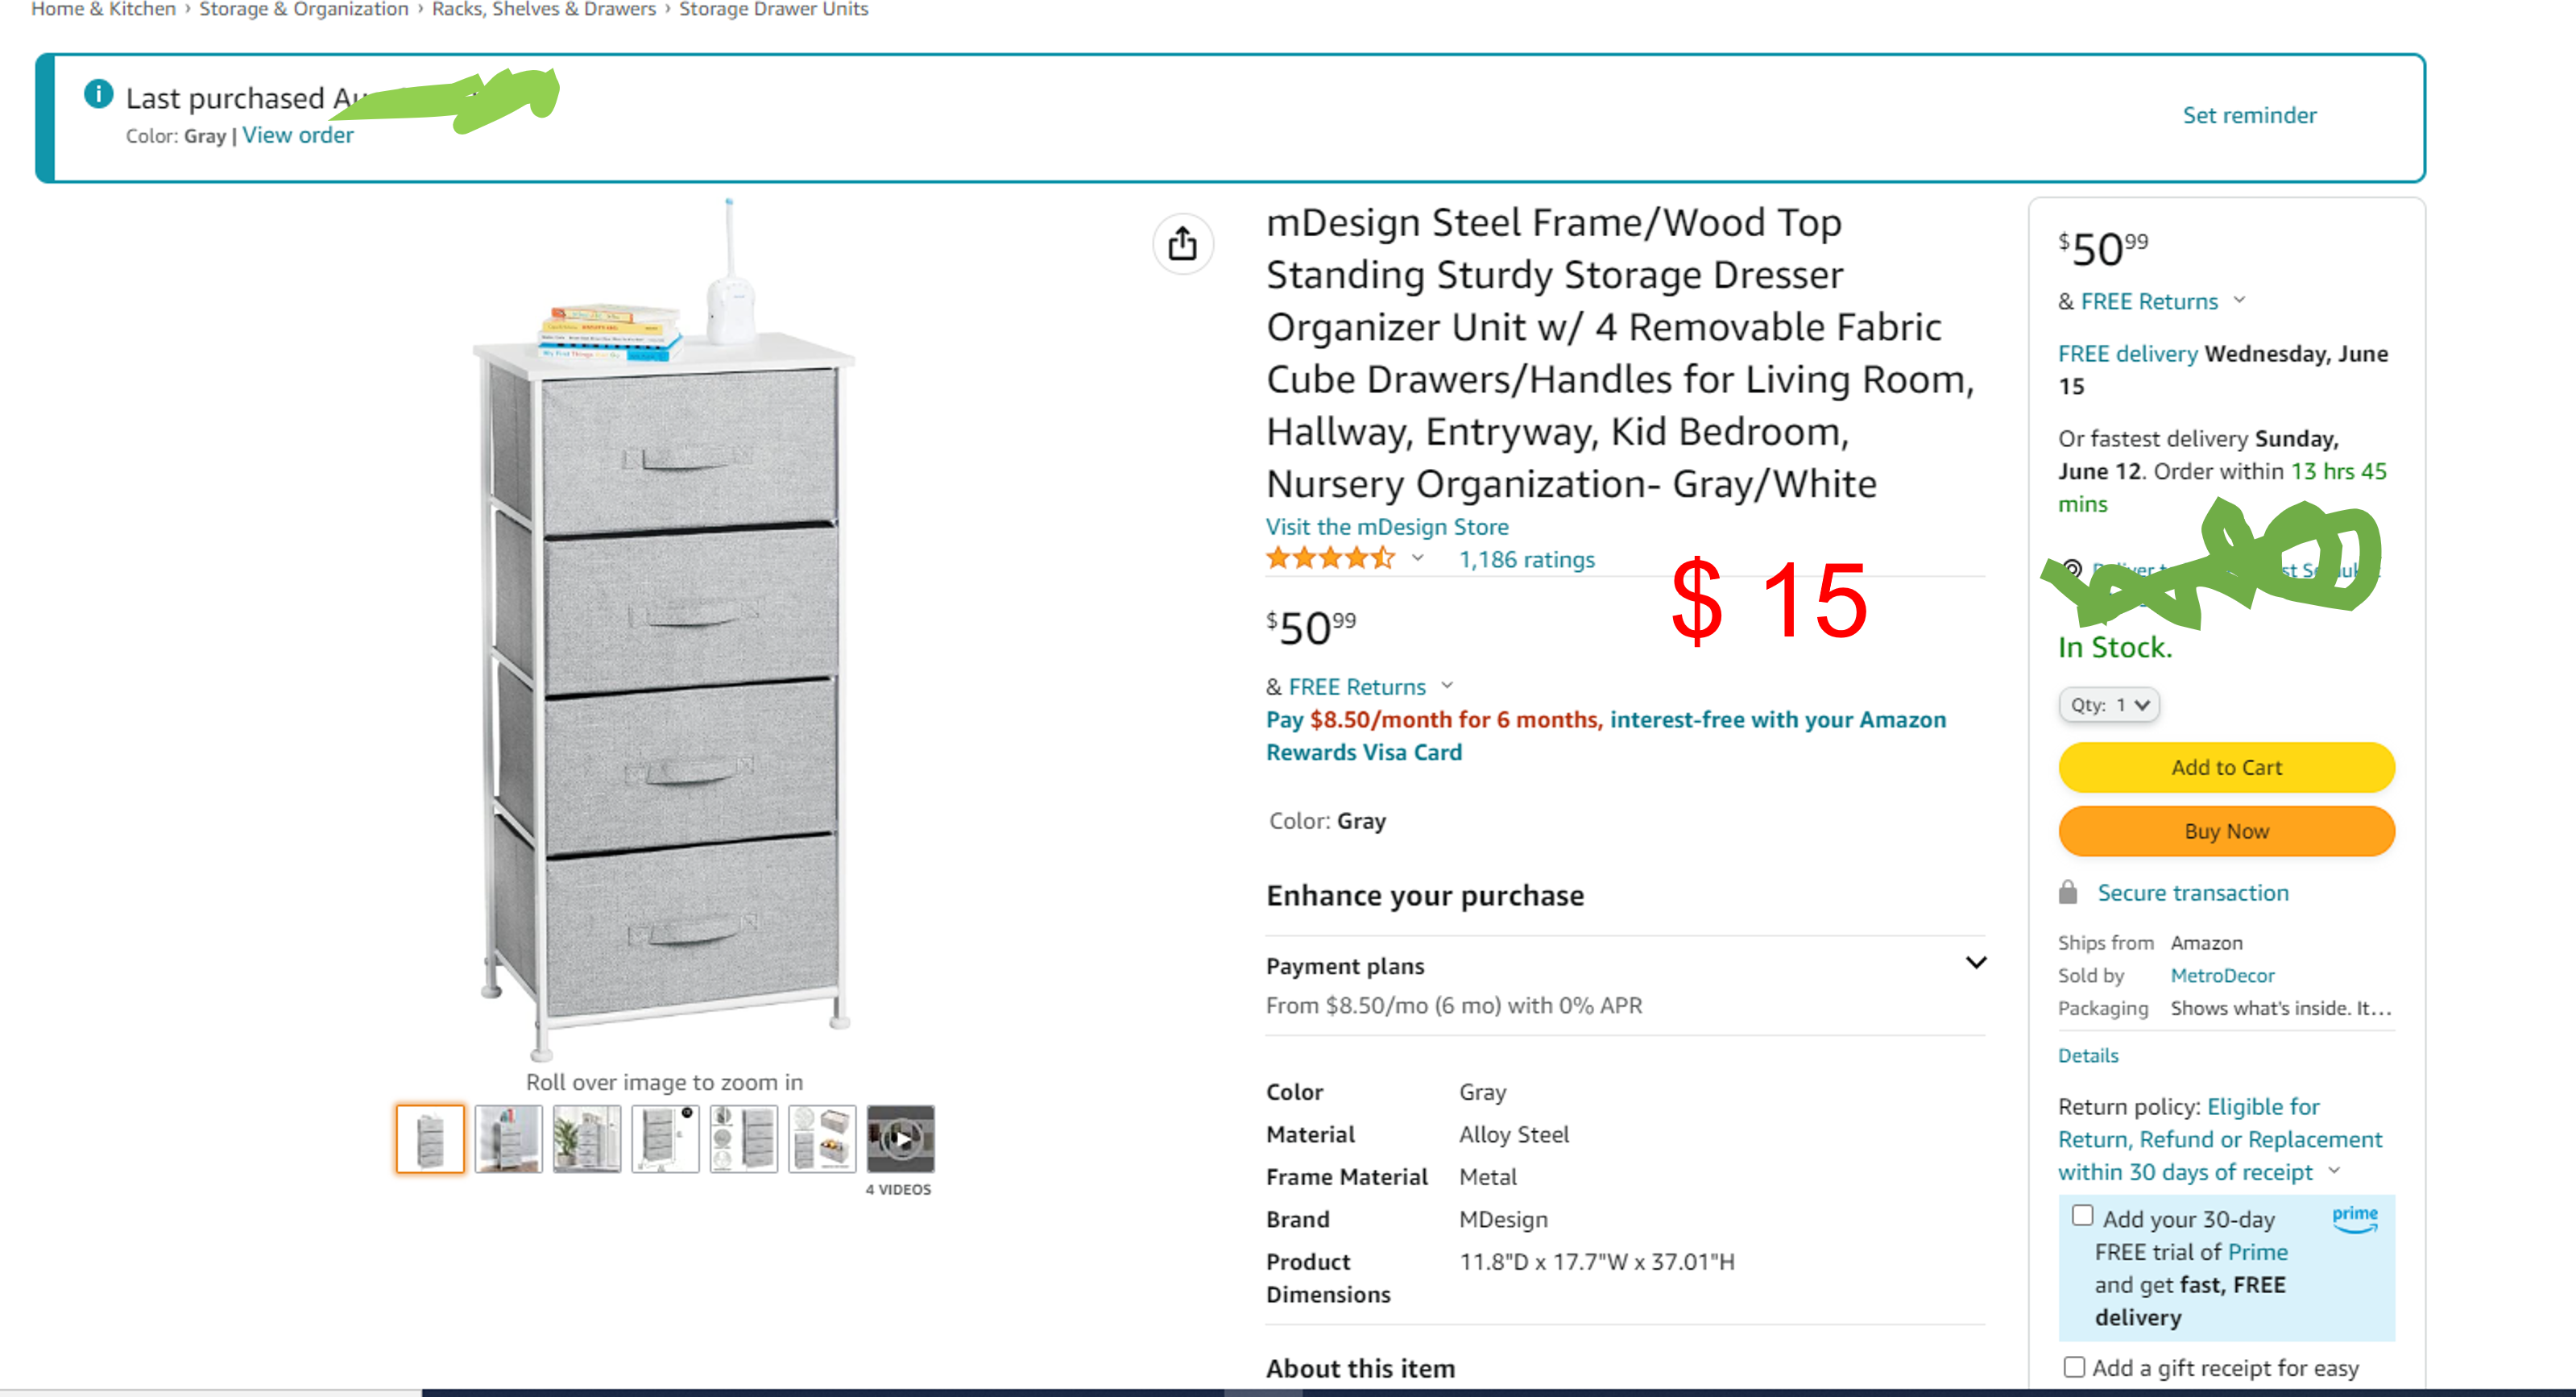Screen dimensions: 2576x1397
Task: Check the Prime 30-day free trial box
Action: (x=2082, y=1216)
